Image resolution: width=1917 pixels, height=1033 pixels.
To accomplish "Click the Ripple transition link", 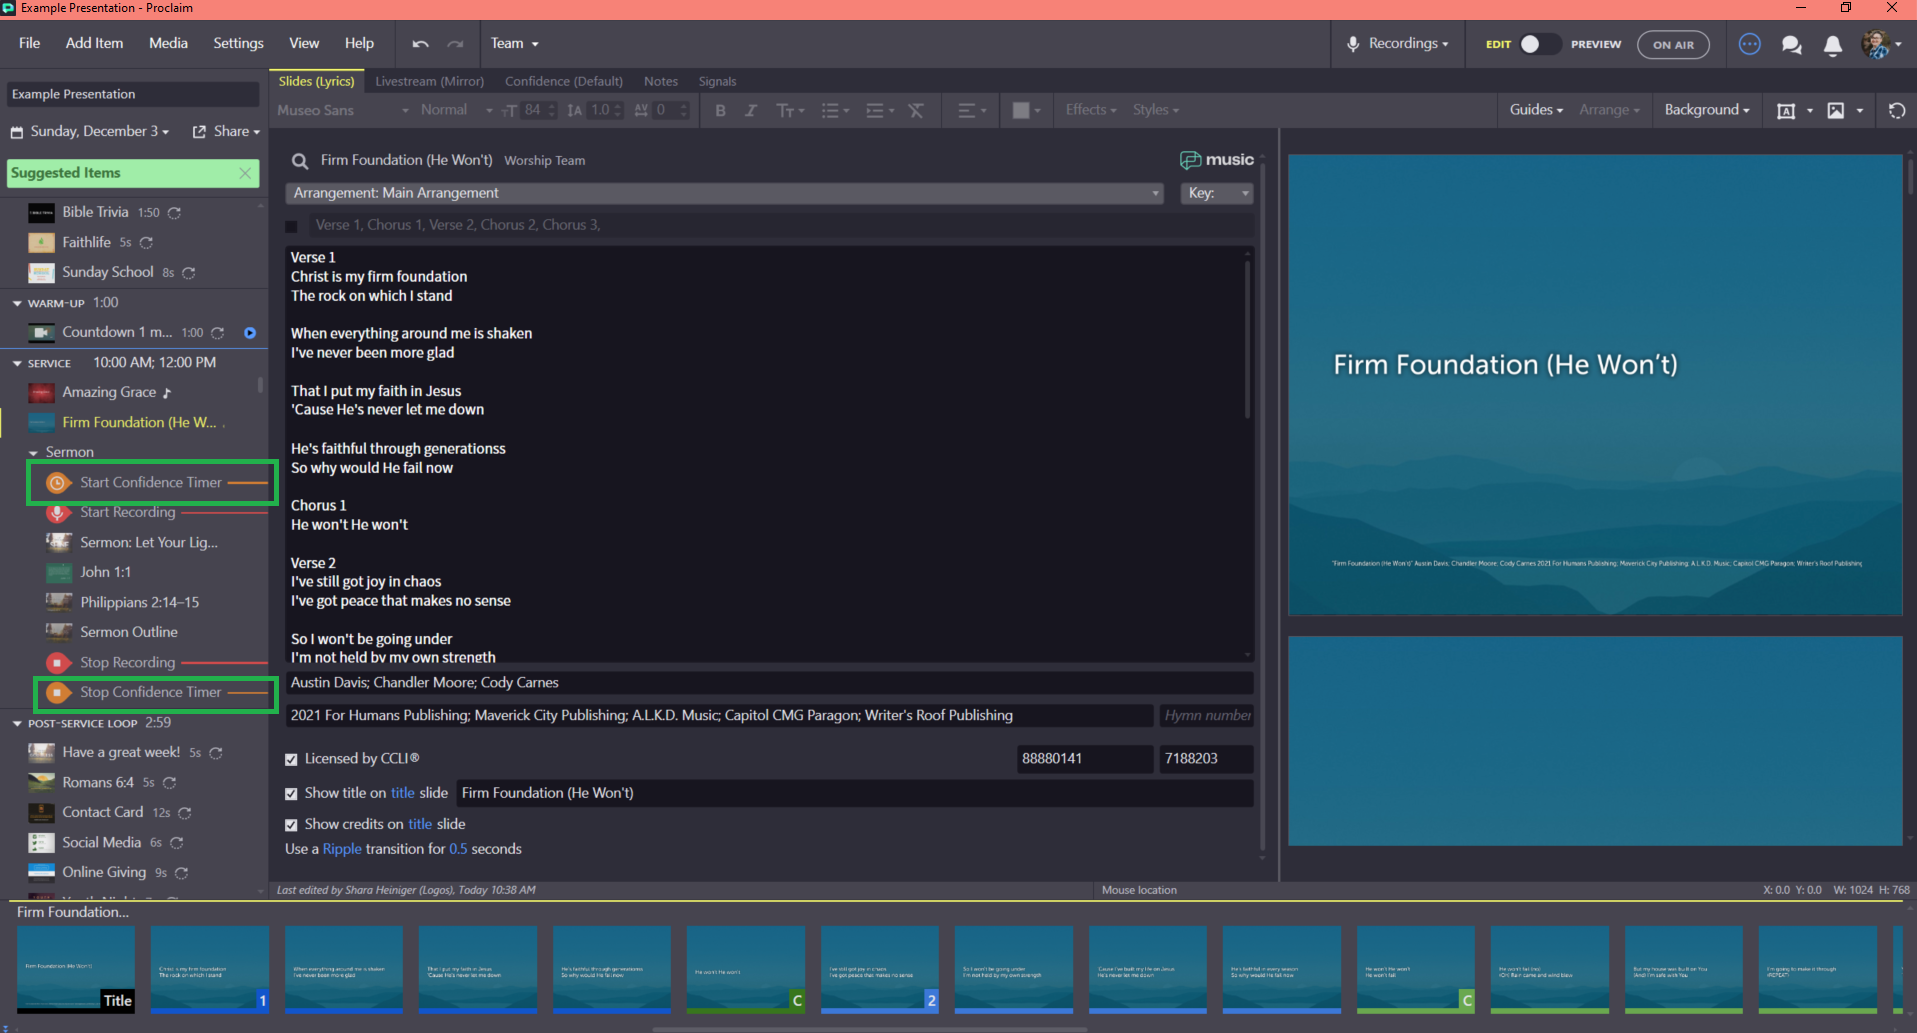I will [342, 849].
